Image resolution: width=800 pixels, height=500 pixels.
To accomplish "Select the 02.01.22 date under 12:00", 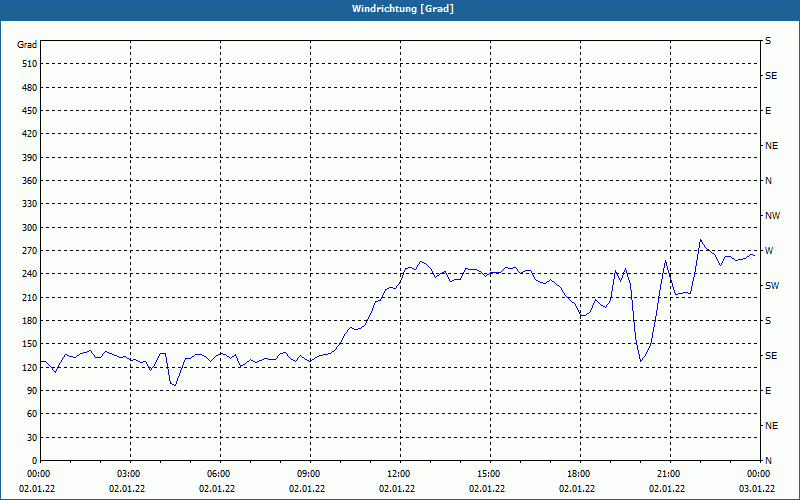I will coord(397,489).
